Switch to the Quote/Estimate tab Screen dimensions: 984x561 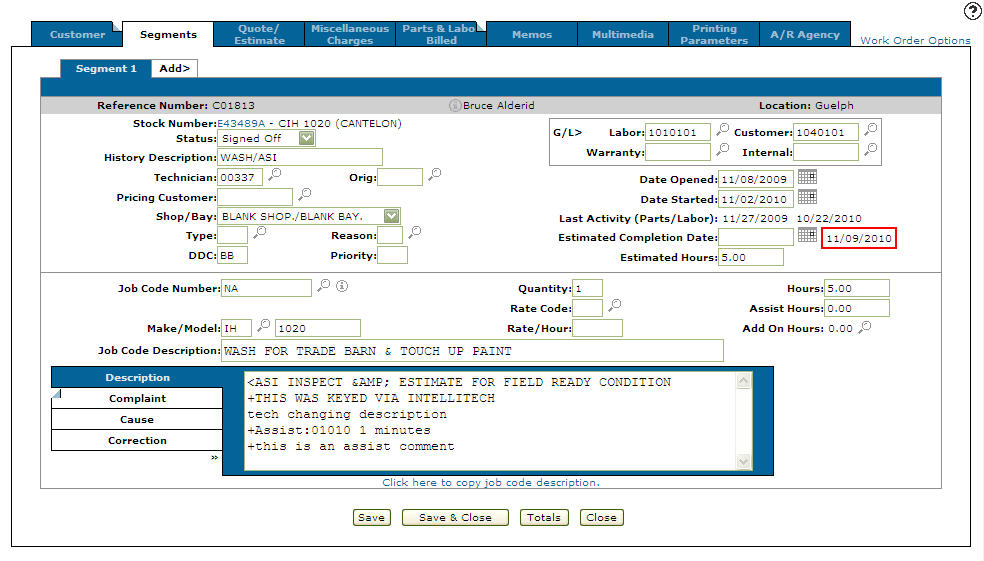[259, 34]
